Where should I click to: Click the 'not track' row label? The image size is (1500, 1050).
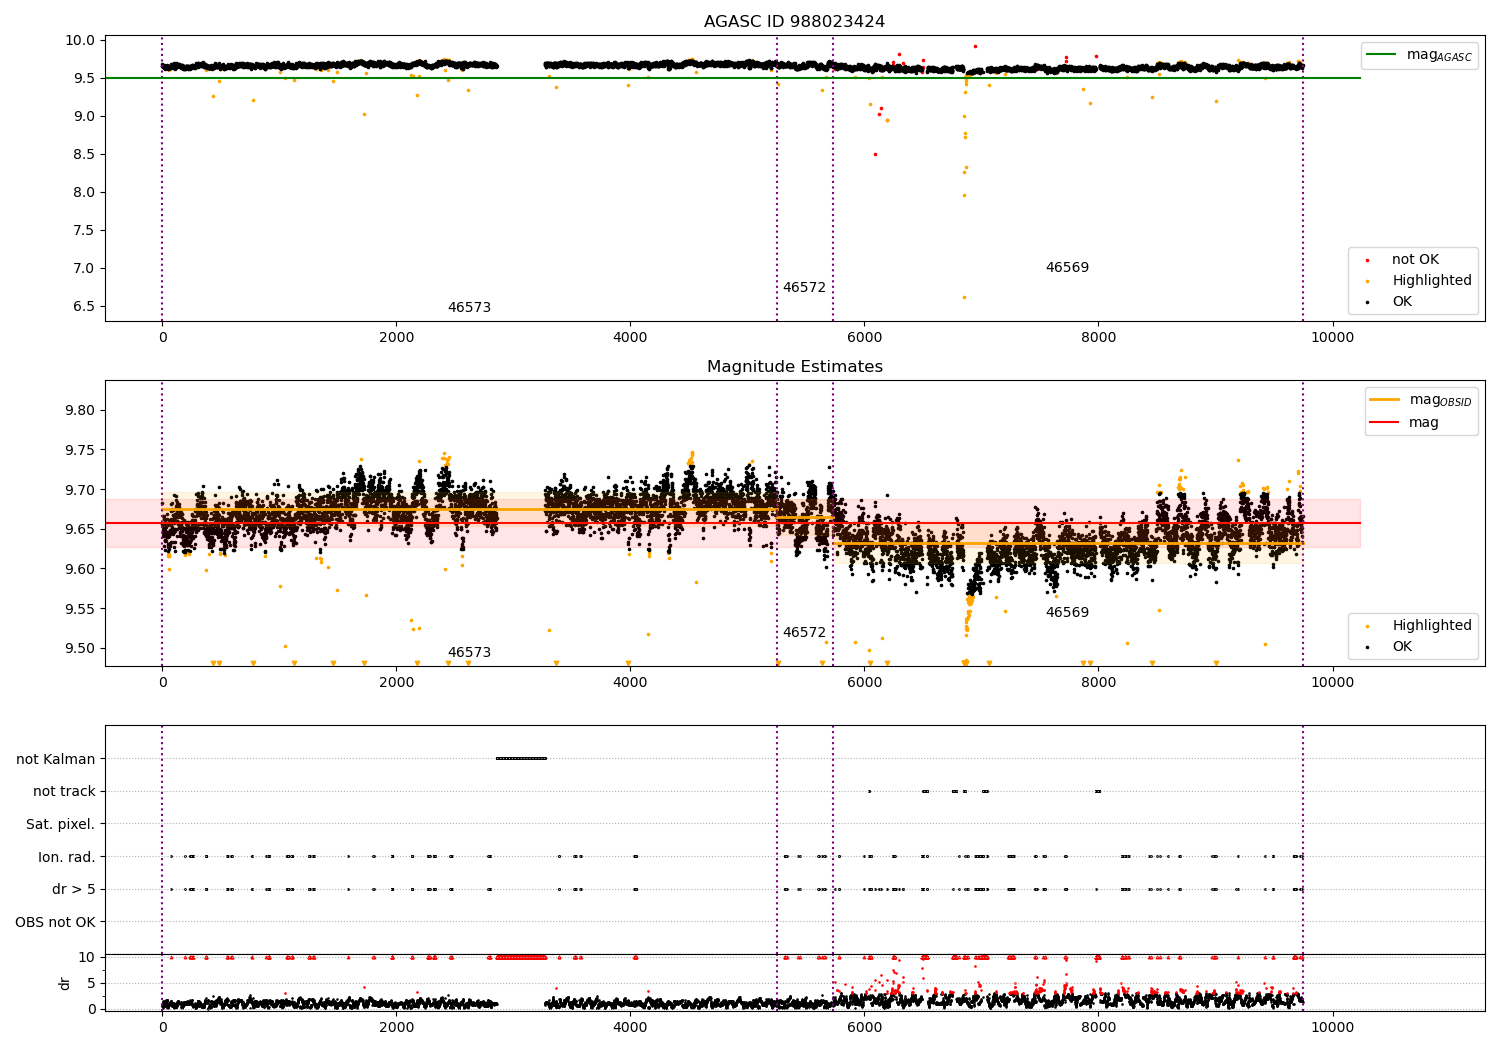(x=64, y=792)
